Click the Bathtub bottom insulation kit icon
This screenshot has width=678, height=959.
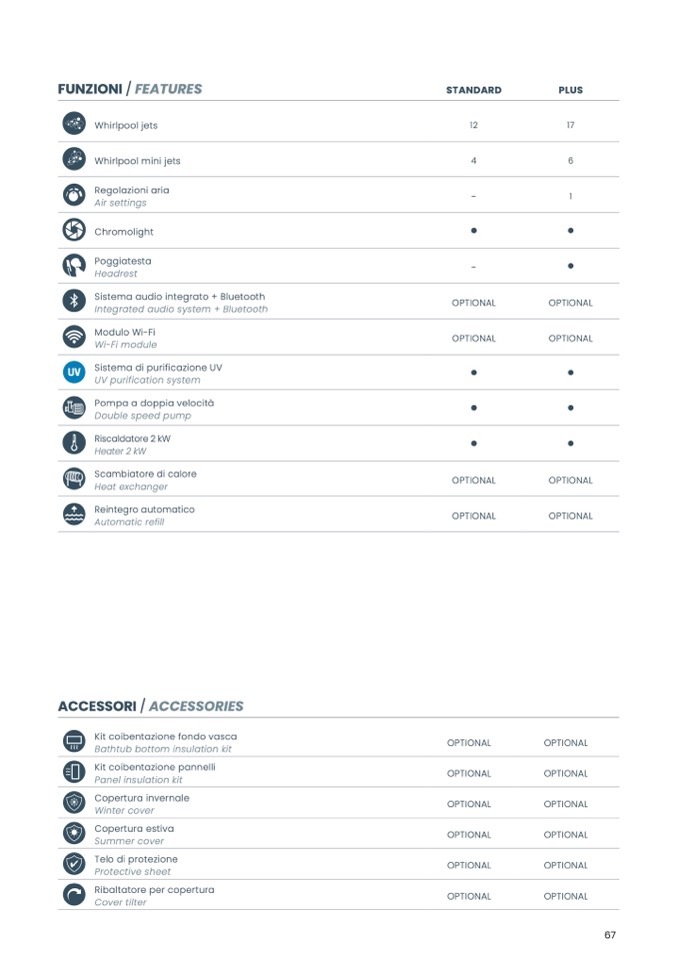point(73,742)
